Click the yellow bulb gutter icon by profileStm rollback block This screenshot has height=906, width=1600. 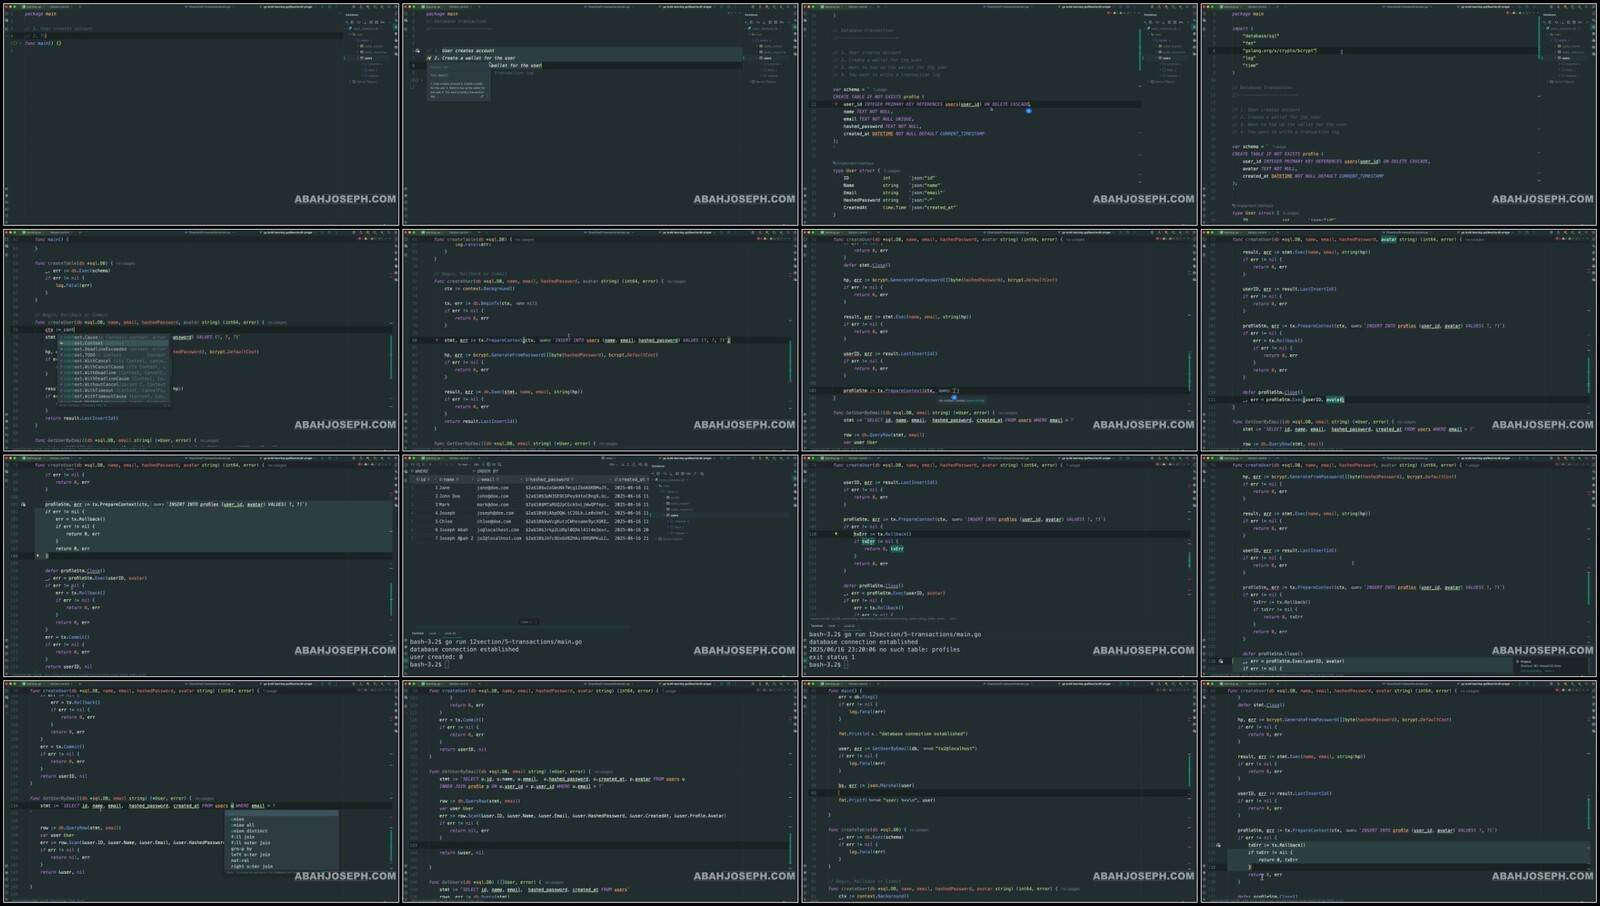(23, 504)
